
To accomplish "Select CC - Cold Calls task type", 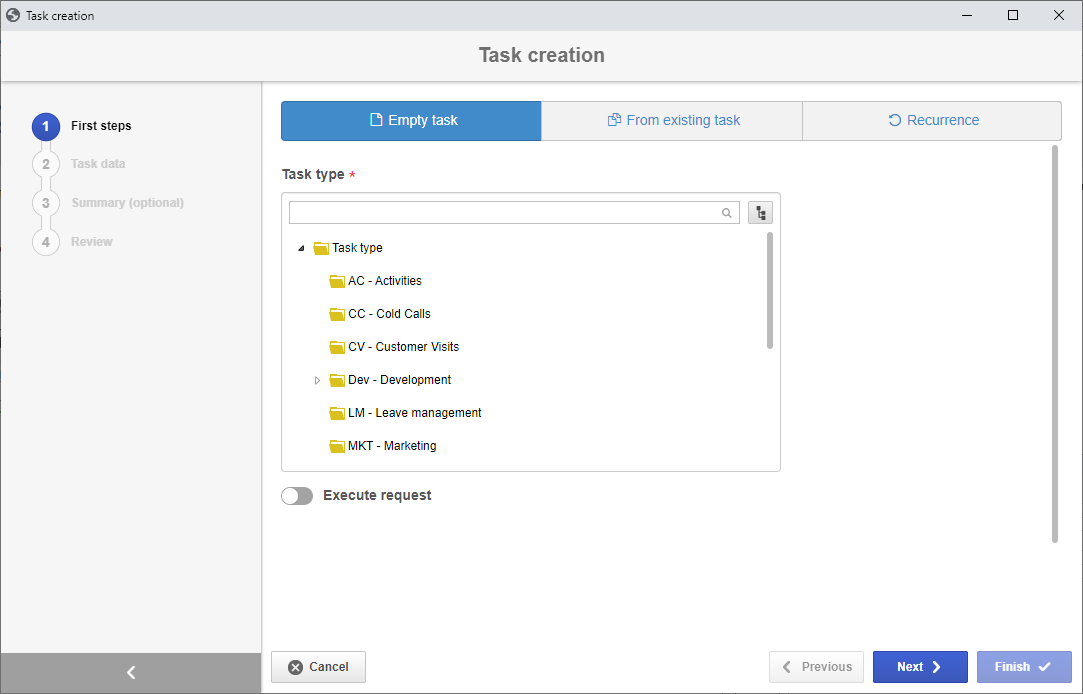I will 390,314.
